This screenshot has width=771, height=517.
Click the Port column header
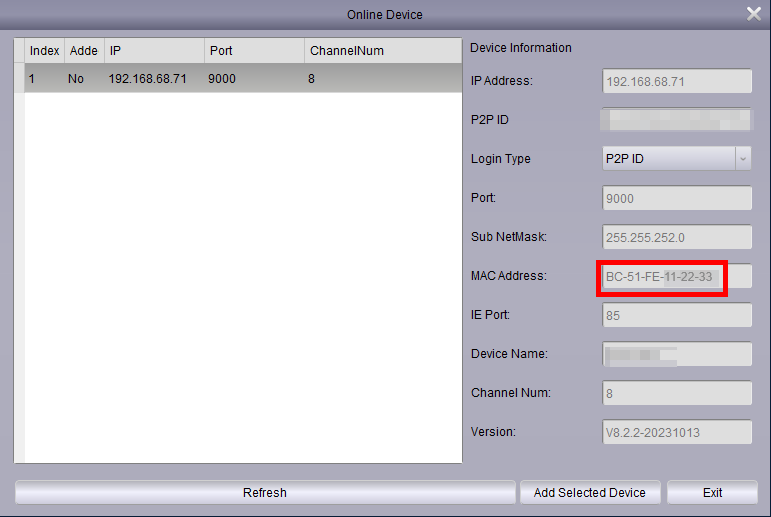(x=255, y=51)
